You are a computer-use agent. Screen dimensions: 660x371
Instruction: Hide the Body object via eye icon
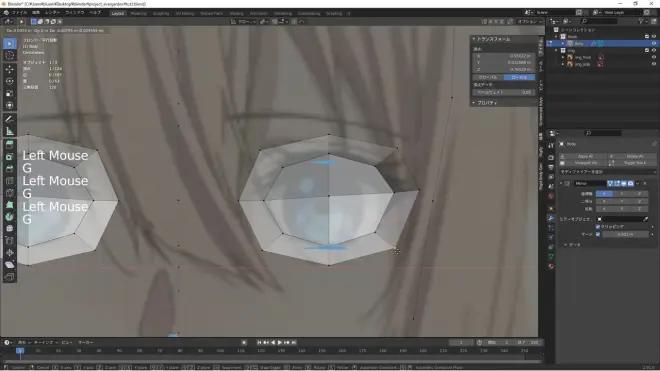[x=654, y=43]
